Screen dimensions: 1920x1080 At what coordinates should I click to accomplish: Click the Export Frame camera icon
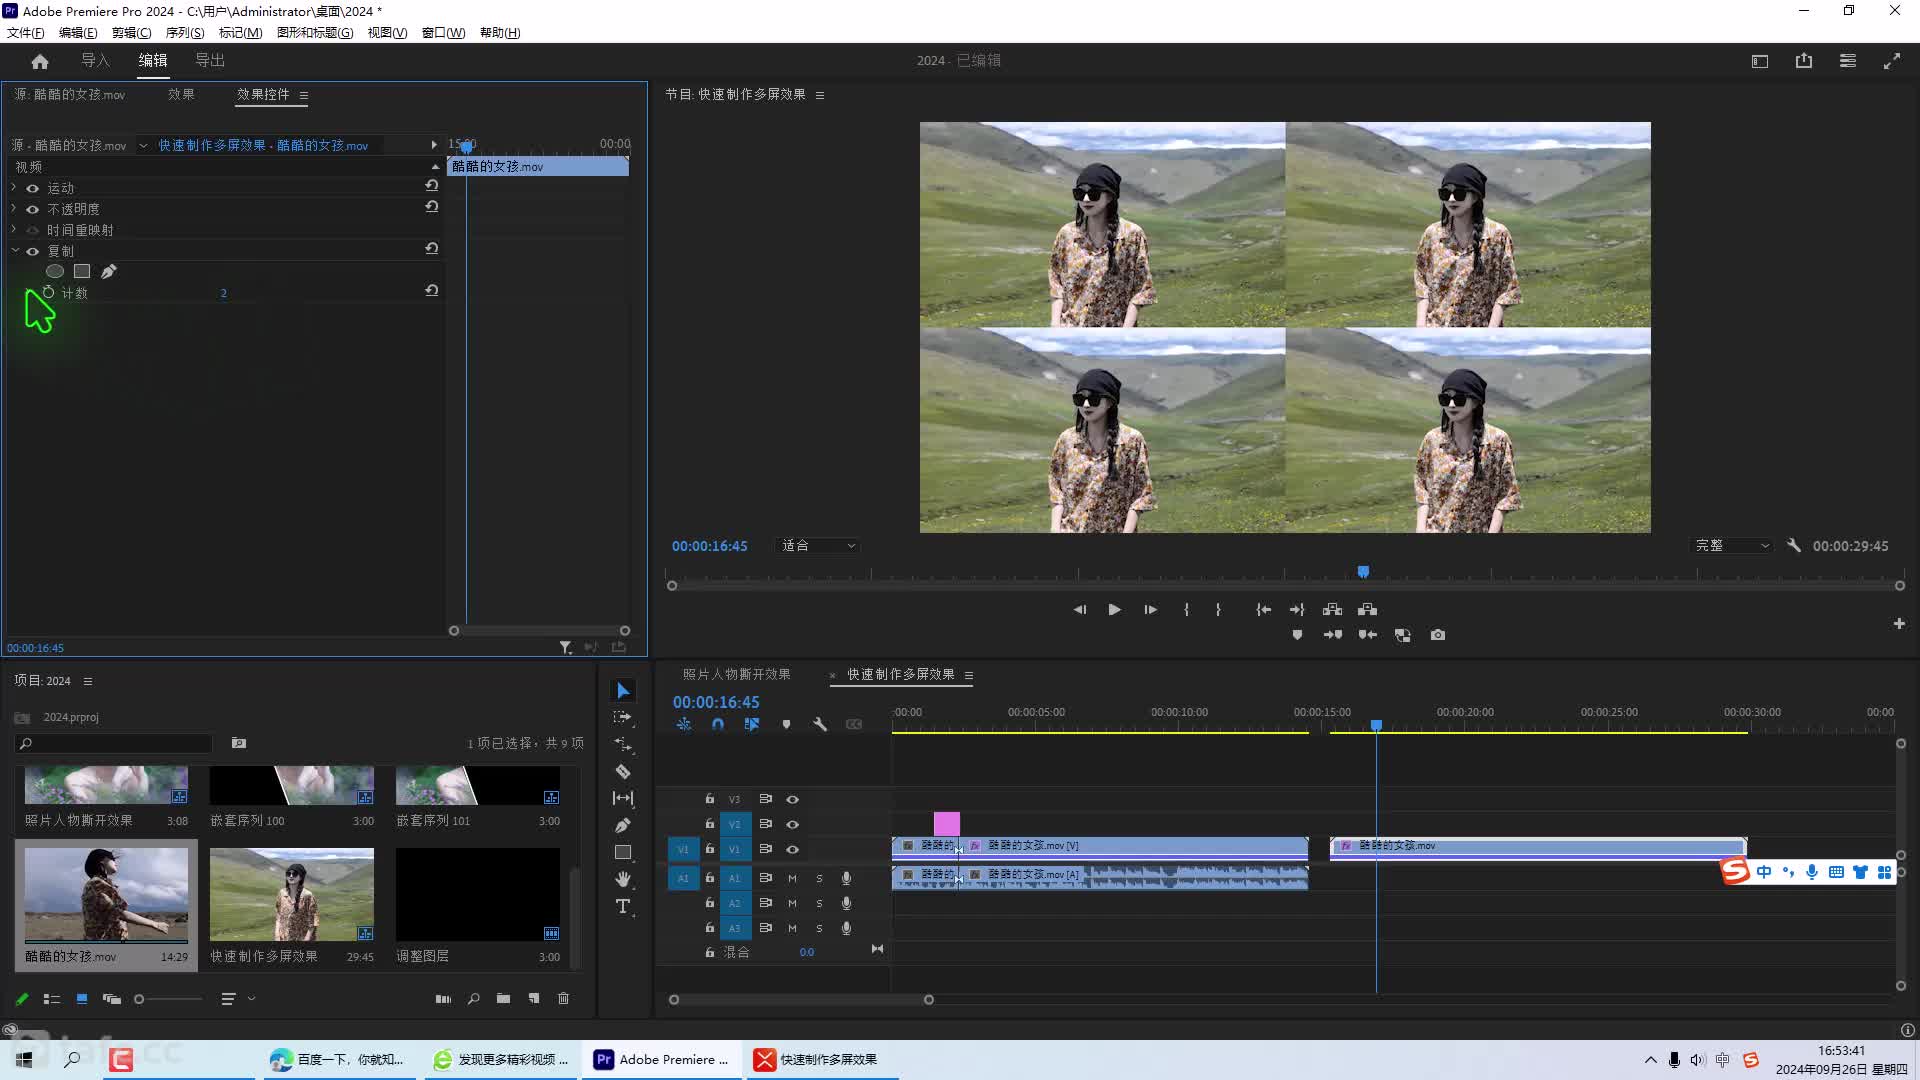coord(1438,635)
